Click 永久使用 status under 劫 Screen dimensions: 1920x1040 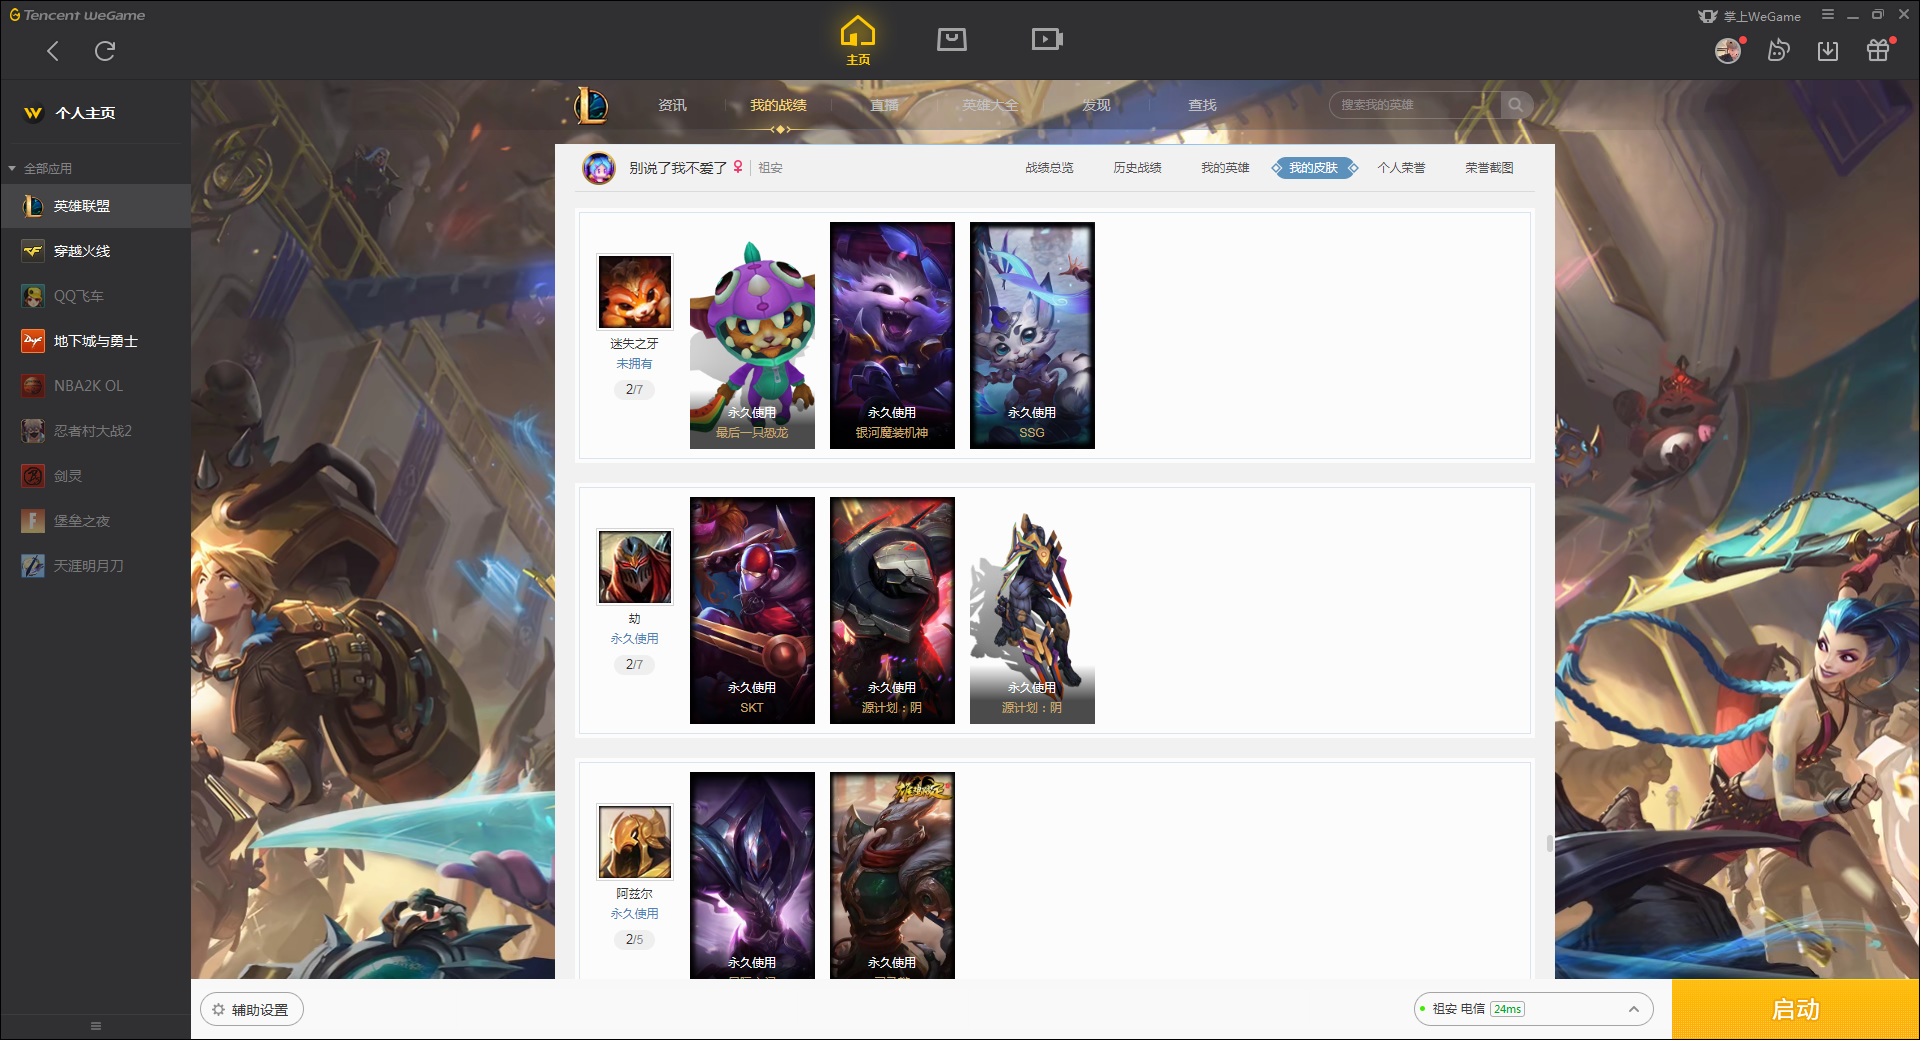pos(634,639)
